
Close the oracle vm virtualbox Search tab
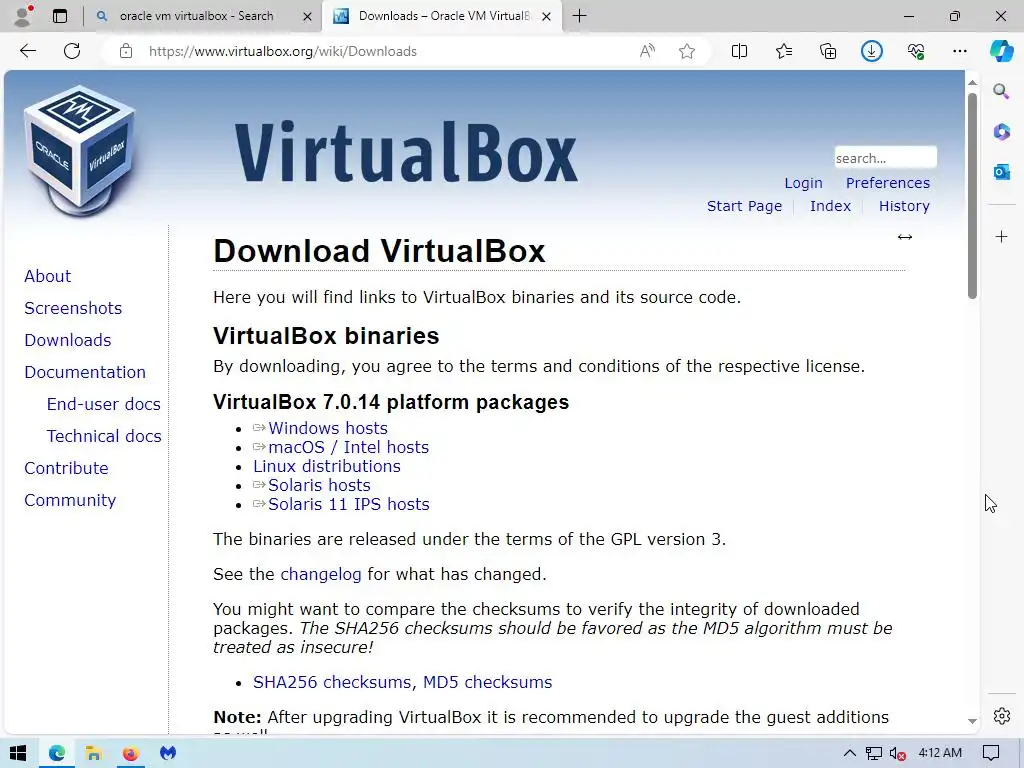point(307,16)
